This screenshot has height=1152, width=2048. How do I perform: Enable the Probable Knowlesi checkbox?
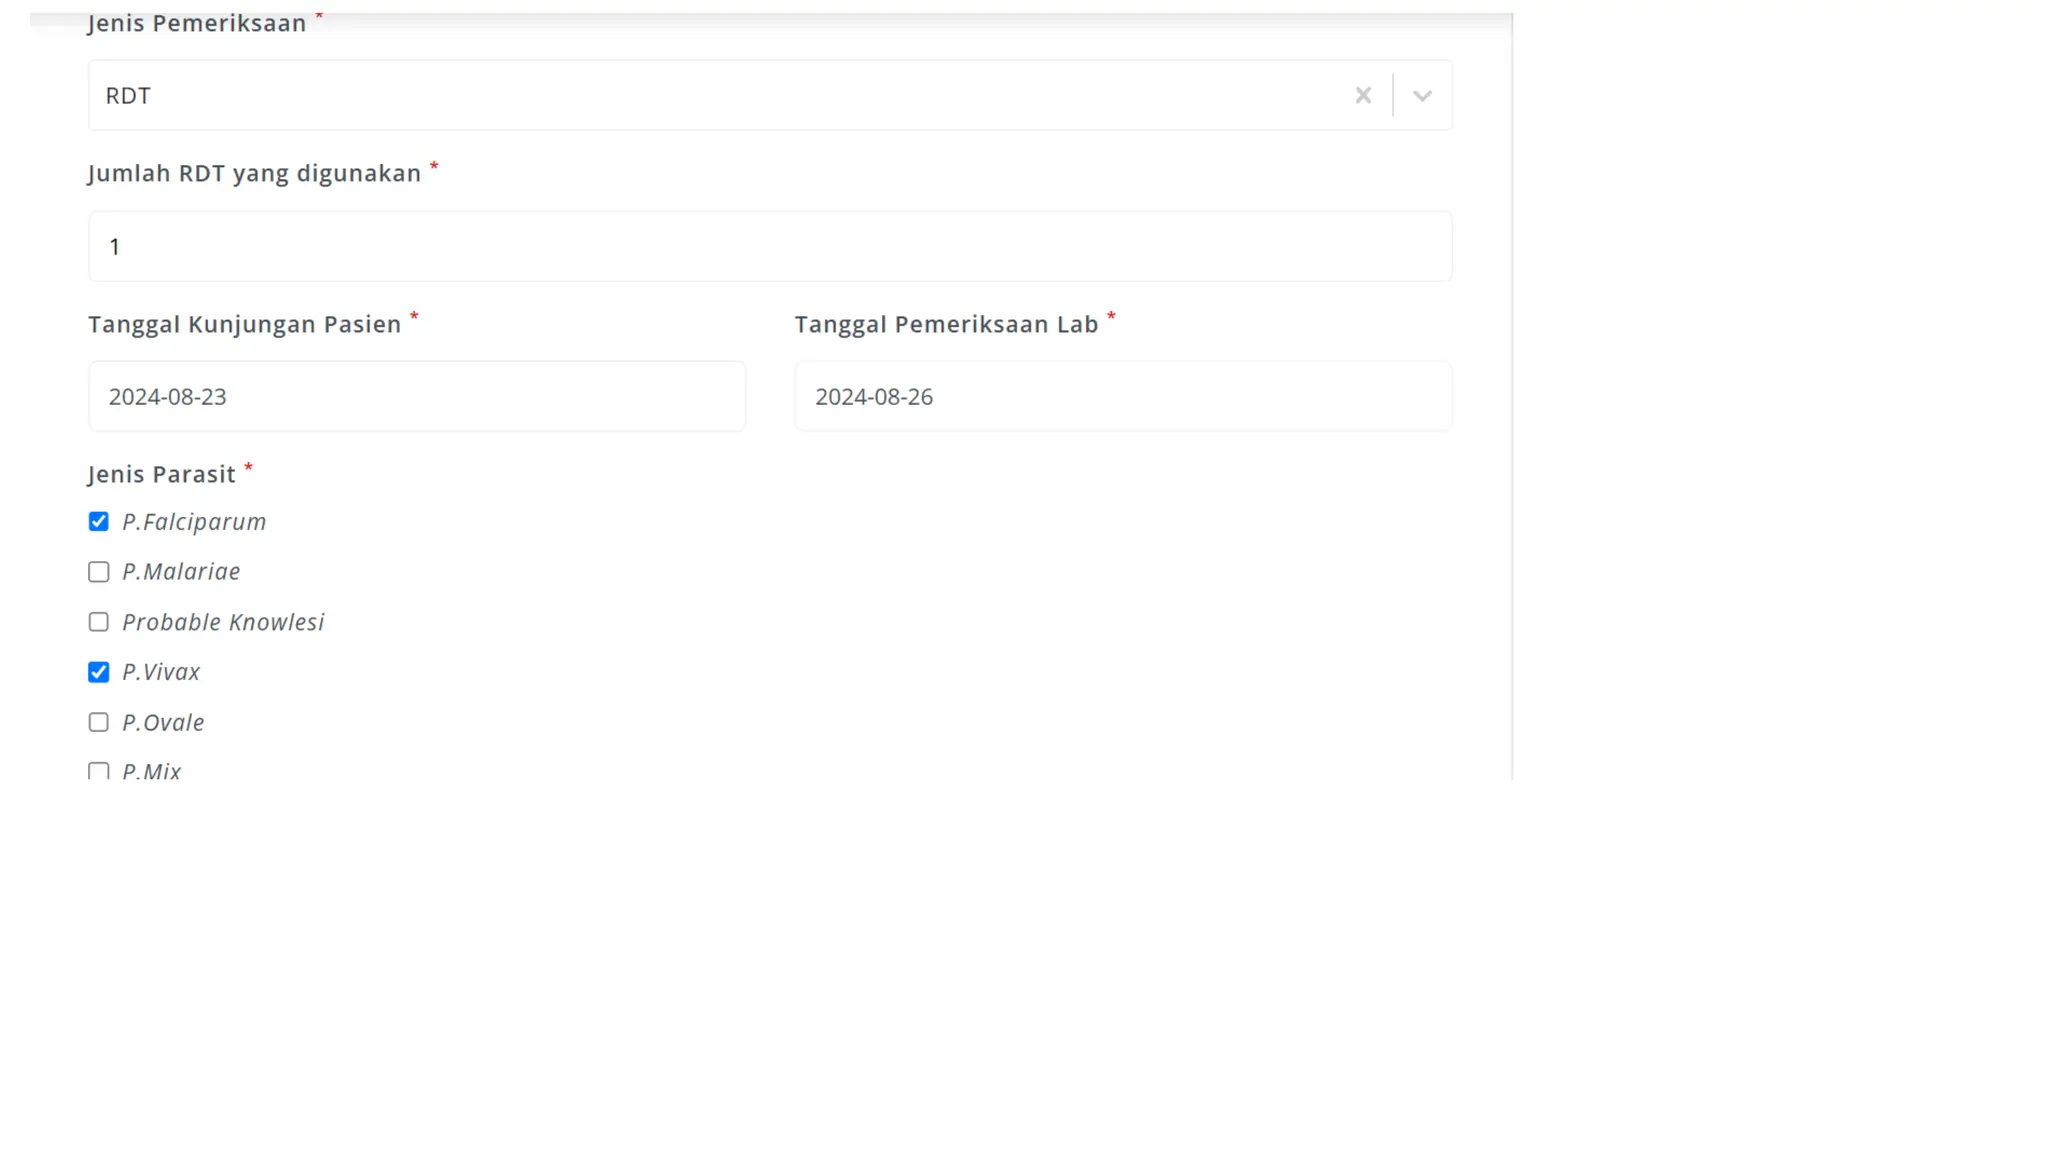[98, 622]
